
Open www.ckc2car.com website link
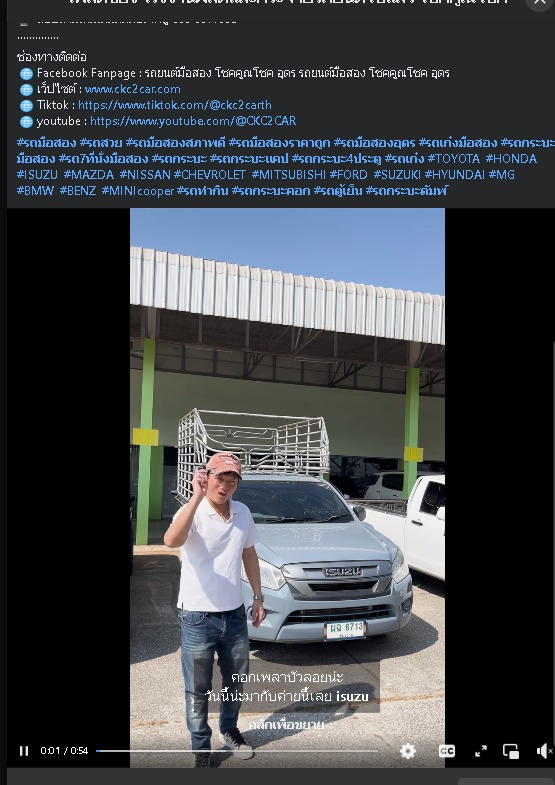pos(133,89)
